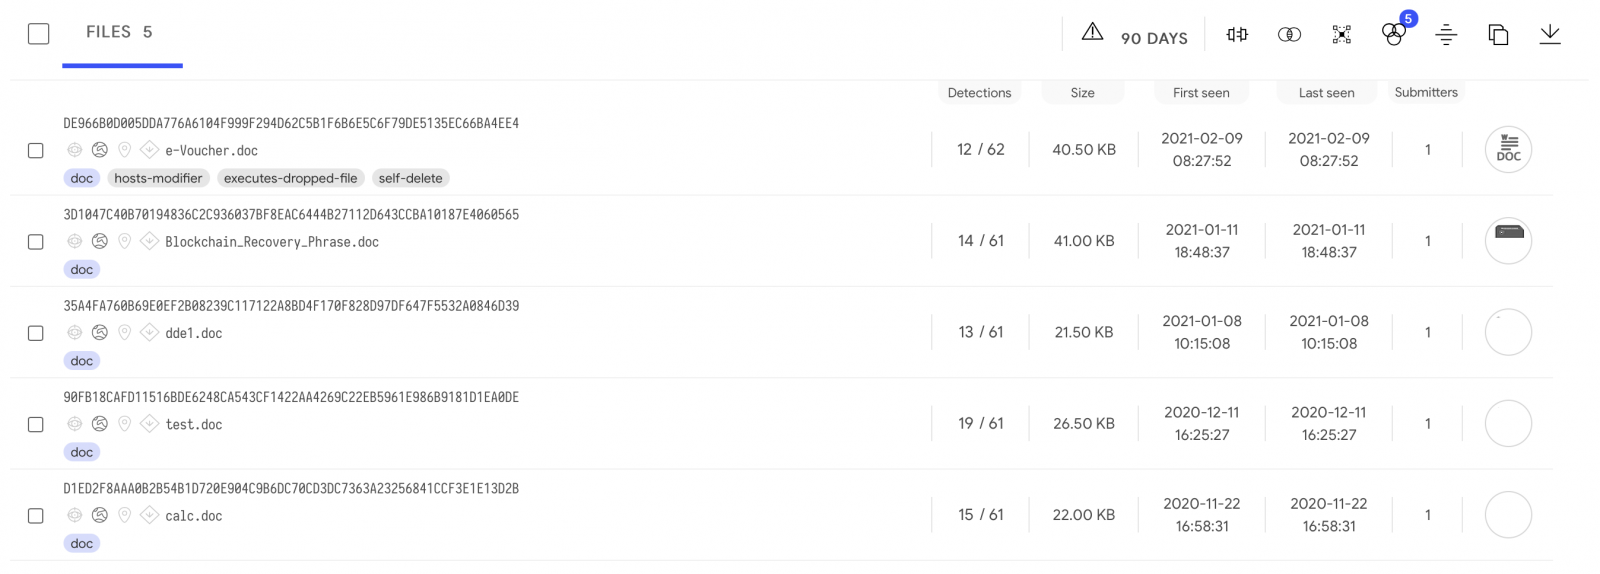Click the three-circles icon with the 5 badge
1600x574 pixels.
point(1393,34)
